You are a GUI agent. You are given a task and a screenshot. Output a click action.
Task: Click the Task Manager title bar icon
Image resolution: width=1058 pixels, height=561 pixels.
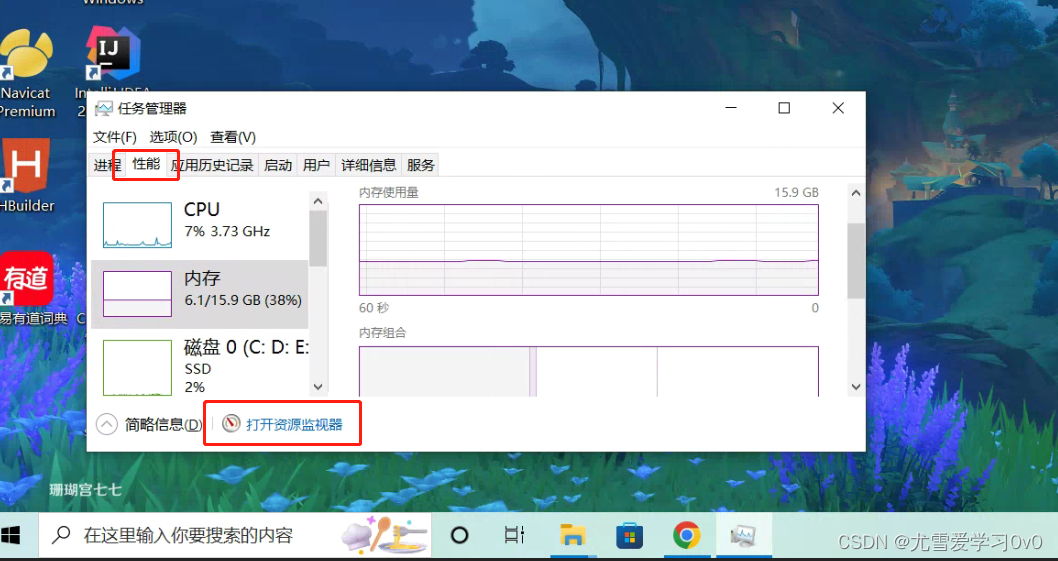point(104,109)
